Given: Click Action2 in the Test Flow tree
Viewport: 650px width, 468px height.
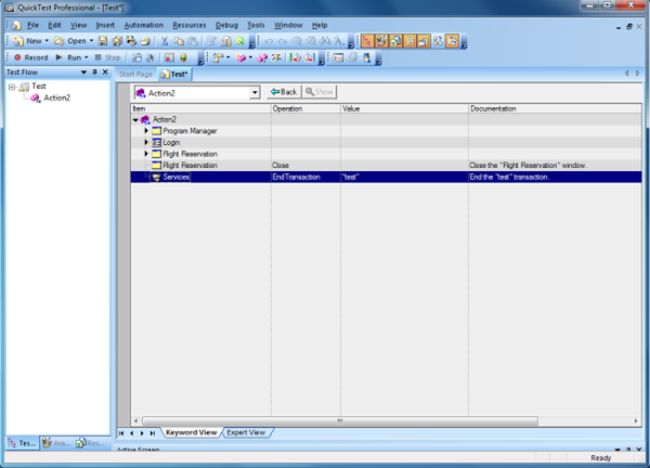Looking at the screenshot, I should (x=57, y=98).
